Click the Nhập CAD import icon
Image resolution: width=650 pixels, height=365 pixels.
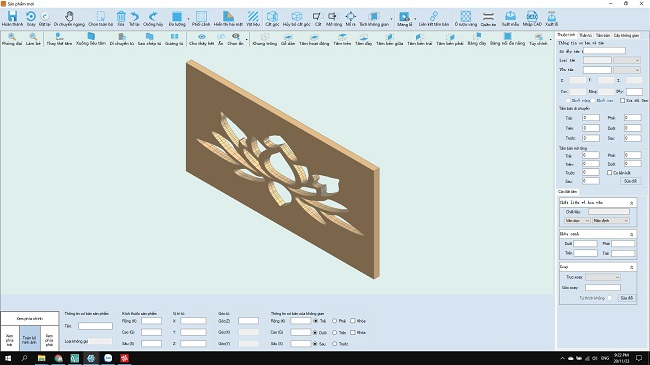(532, 18)
